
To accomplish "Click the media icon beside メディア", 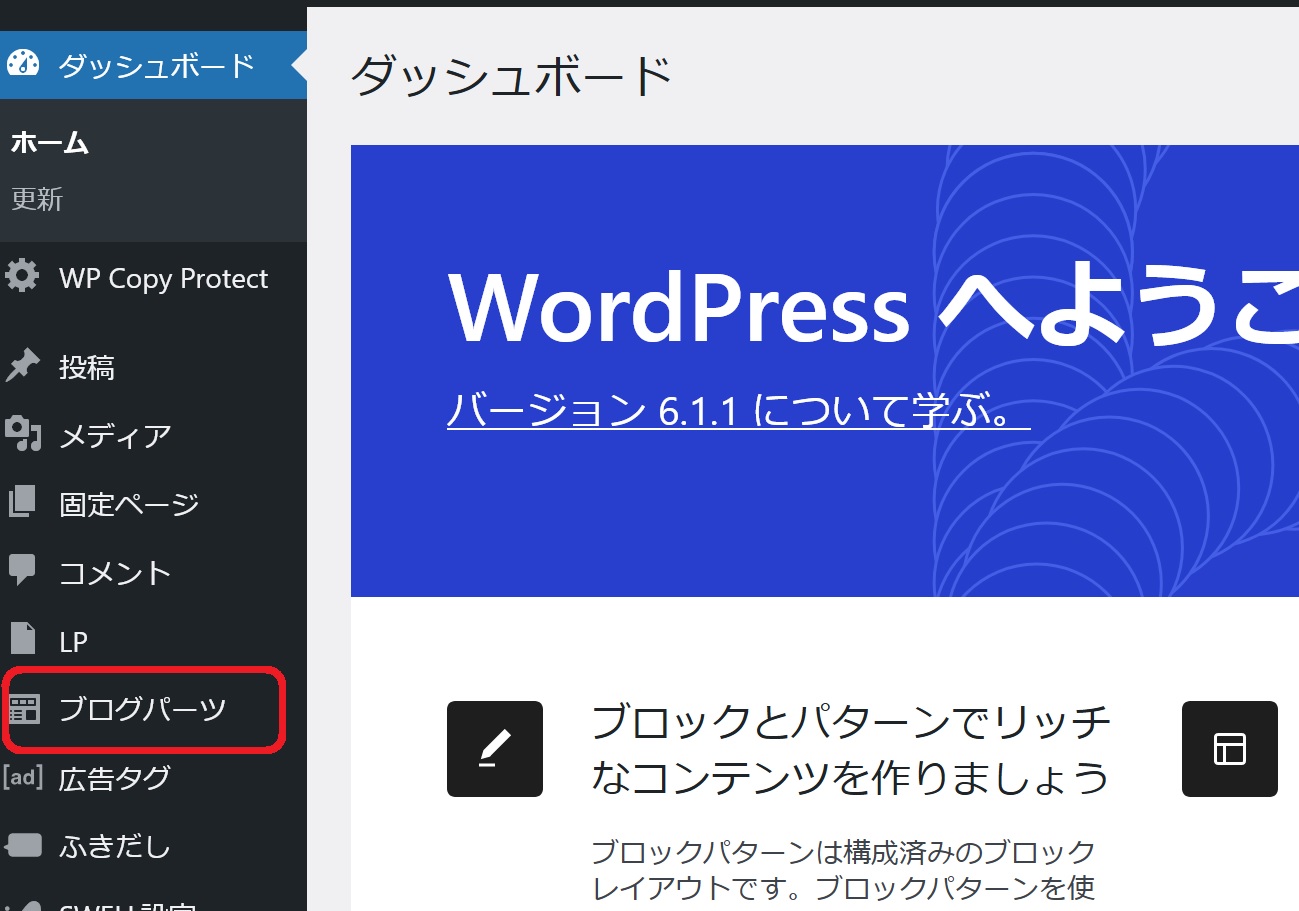I will (22, 435).
